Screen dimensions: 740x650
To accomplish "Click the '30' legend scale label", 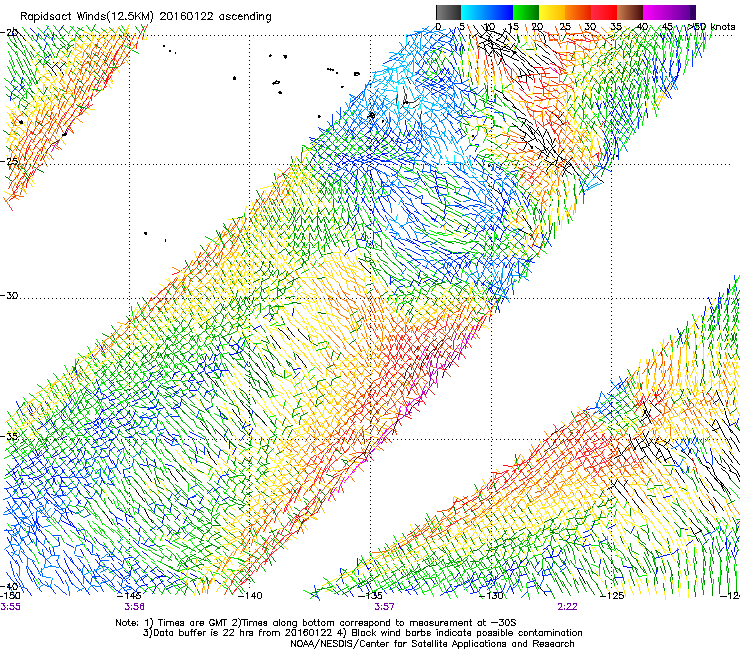I will pos(590,26).
